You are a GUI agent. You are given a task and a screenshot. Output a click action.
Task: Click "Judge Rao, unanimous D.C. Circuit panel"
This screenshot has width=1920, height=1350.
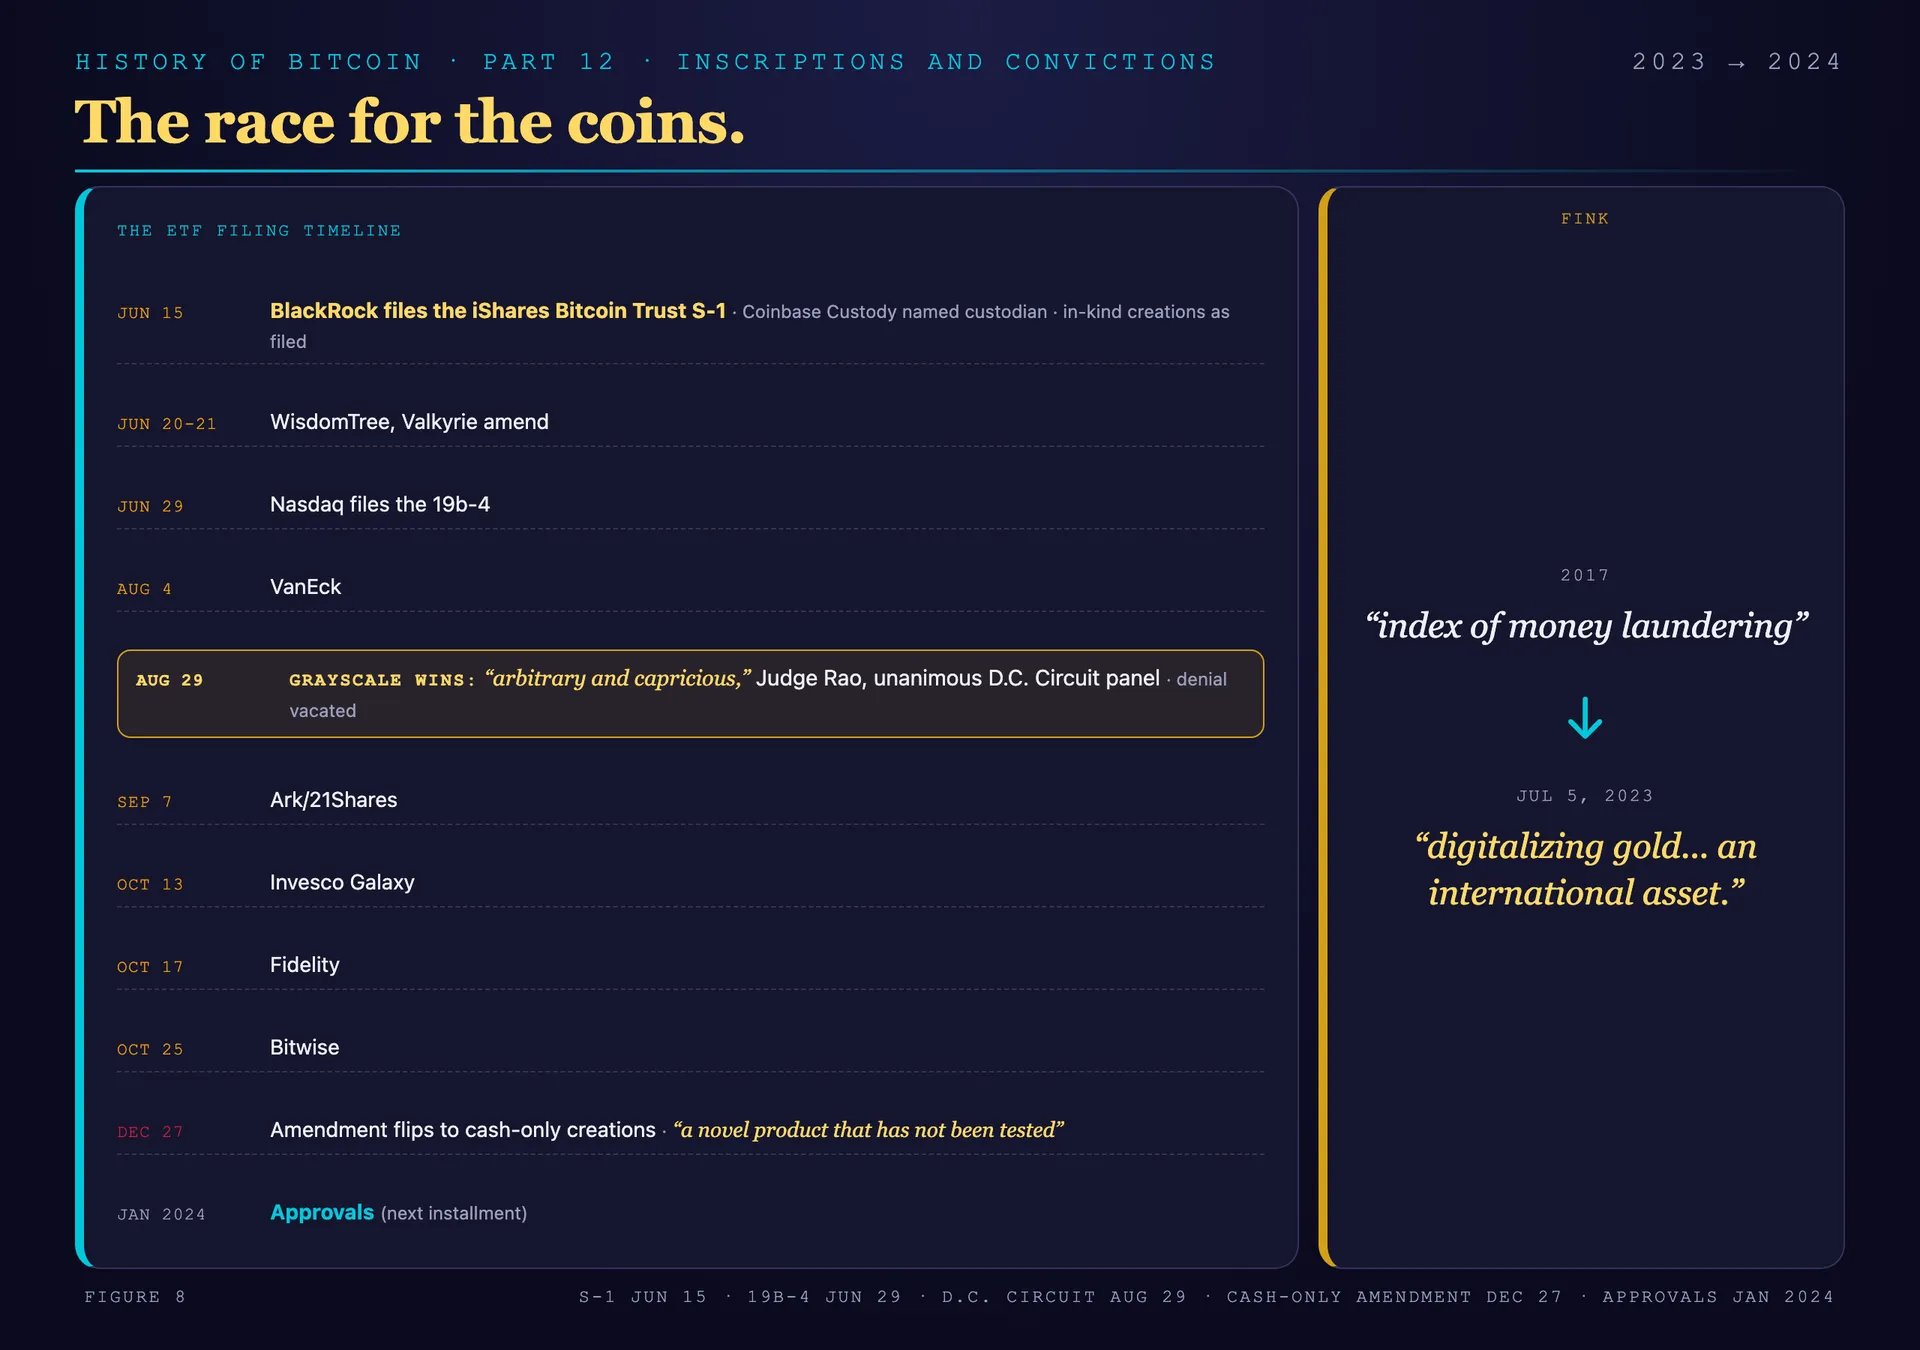coord(958,679)
